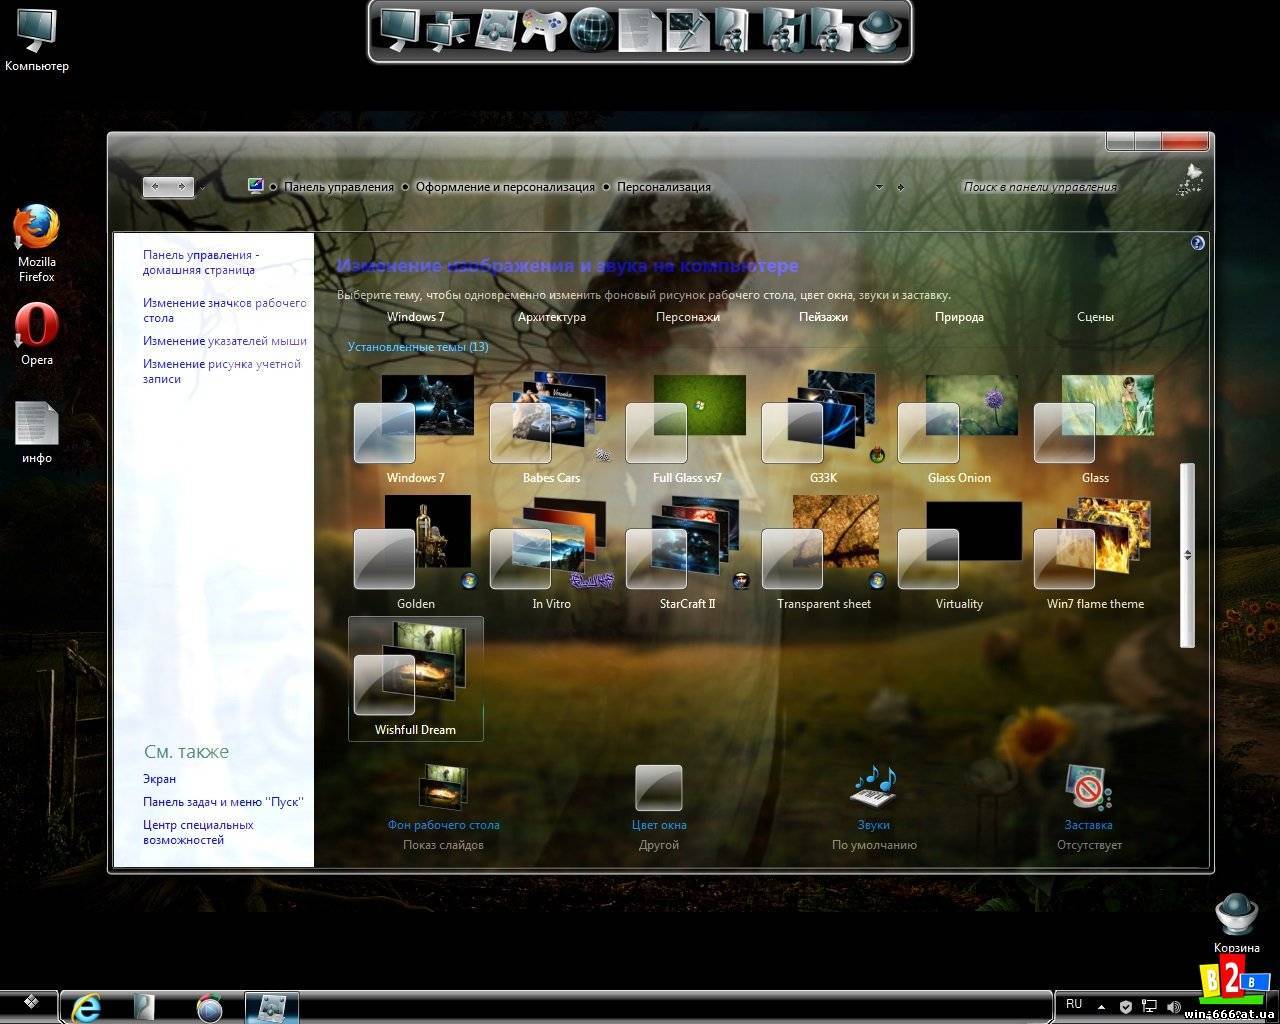Image resolution: width=1280 pixels, height=1024 pixels.
Task: Open the recent pages dropdown arrow beside the navigation buttons
Action: [202, 187]
